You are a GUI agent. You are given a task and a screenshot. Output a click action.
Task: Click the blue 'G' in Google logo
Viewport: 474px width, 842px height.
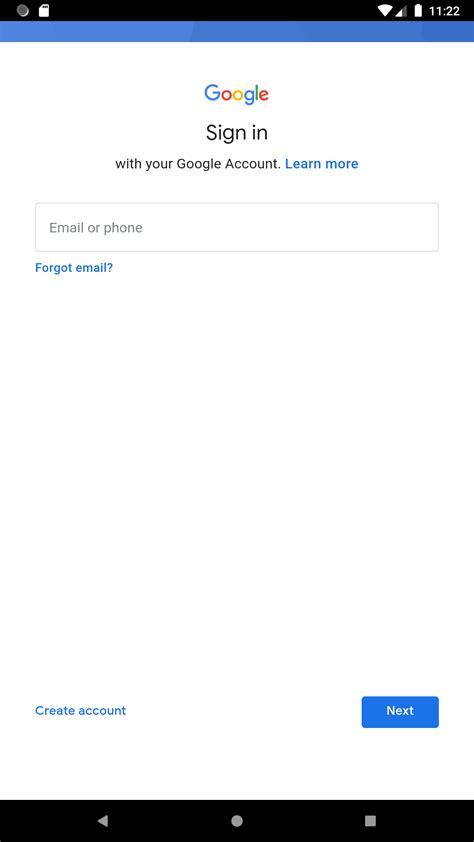click(x=213, y=92)
